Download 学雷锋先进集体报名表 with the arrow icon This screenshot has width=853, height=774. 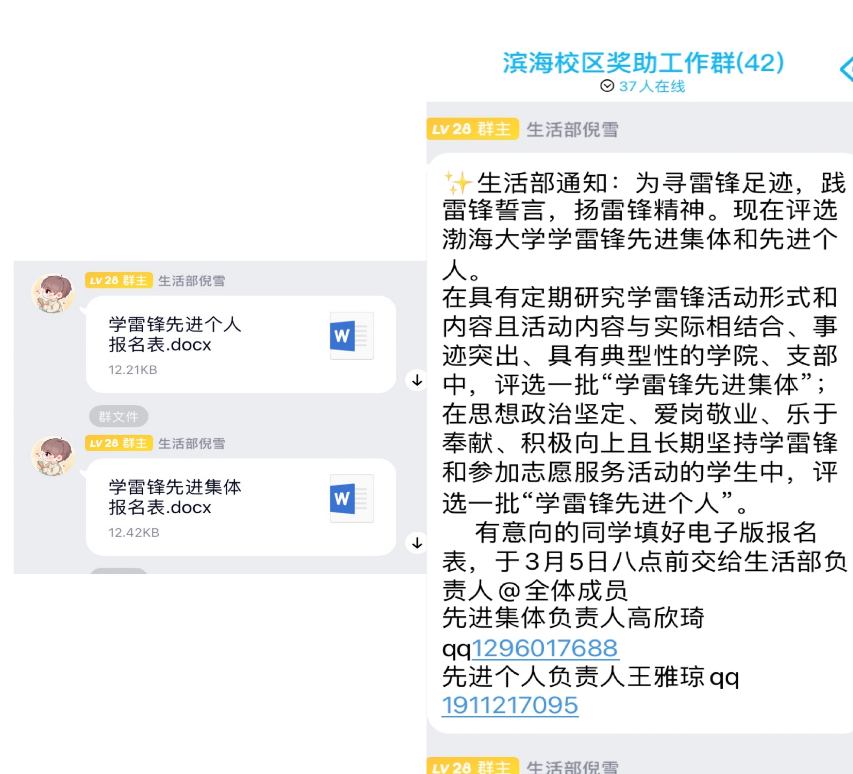click(417, 542)
